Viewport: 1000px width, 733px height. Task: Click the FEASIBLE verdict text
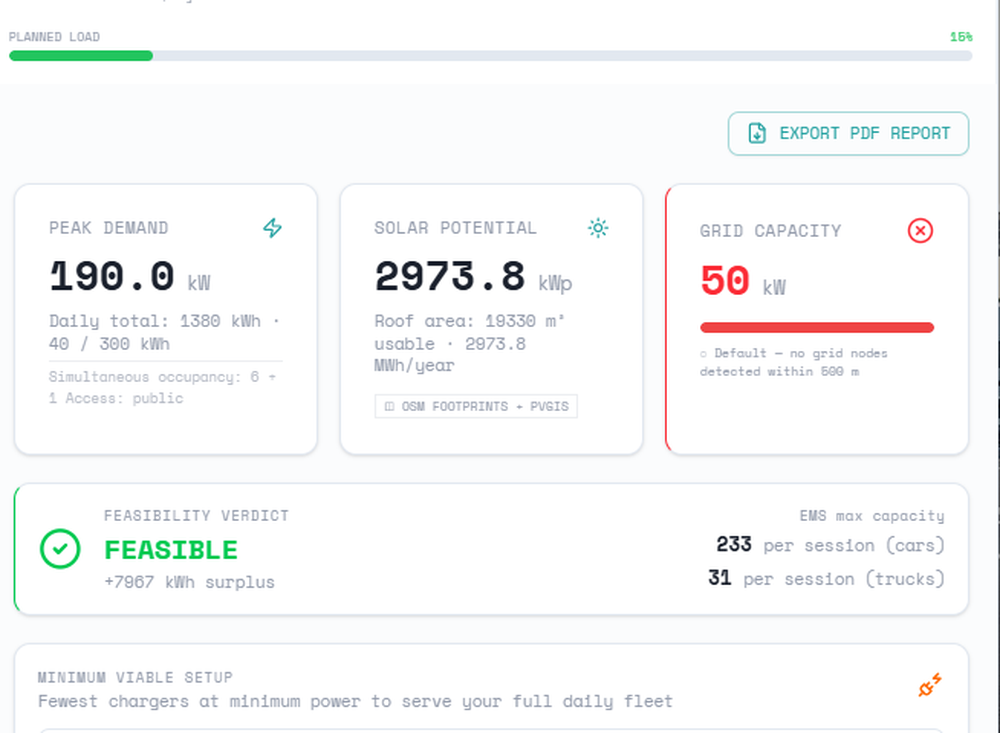tap(171, 550)
